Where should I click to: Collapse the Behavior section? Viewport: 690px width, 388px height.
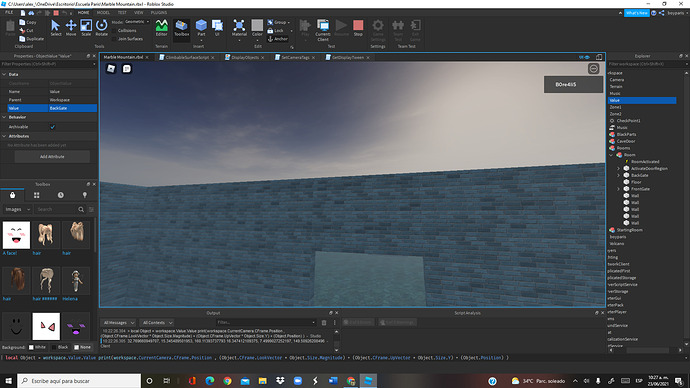4,117
